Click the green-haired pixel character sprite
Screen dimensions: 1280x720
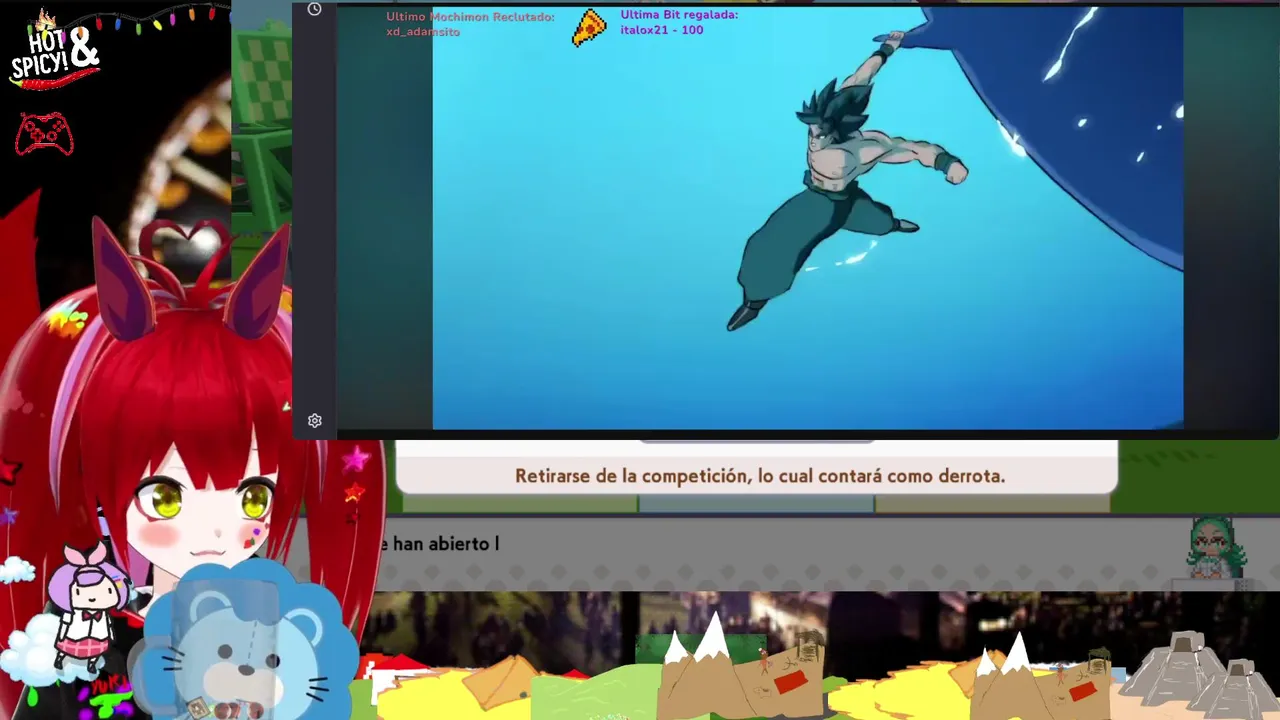tap(1215, 547)
